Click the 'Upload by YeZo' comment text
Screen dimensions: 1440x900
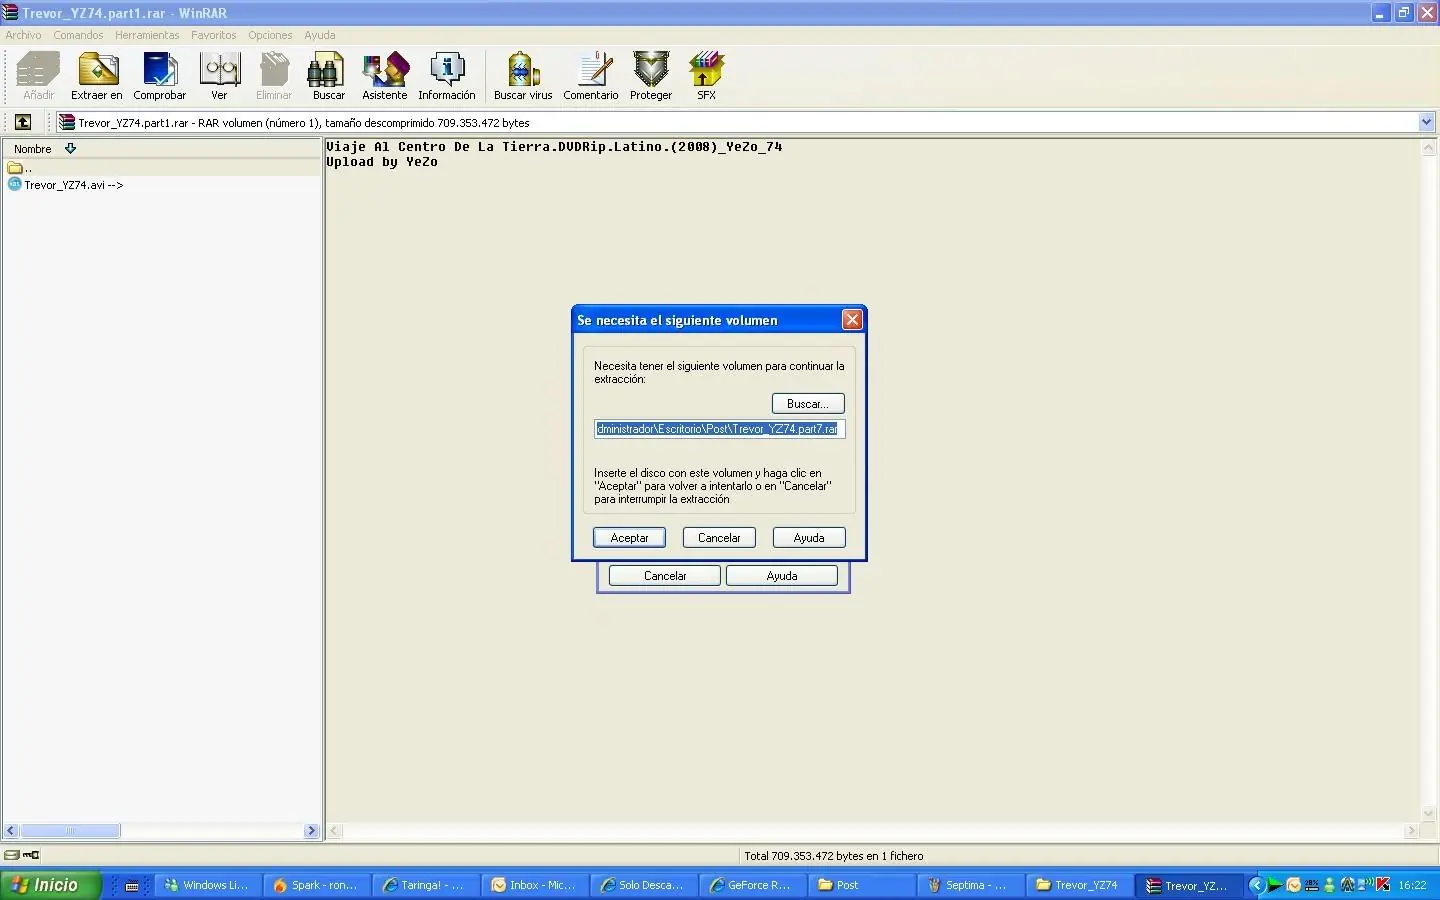click(x=382, y=162)
